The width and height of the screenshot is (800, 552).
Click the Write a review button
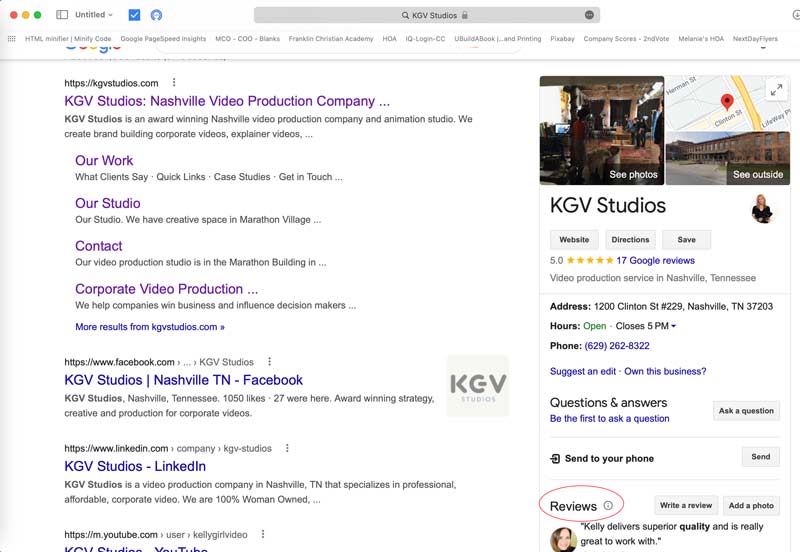[685, 506]
